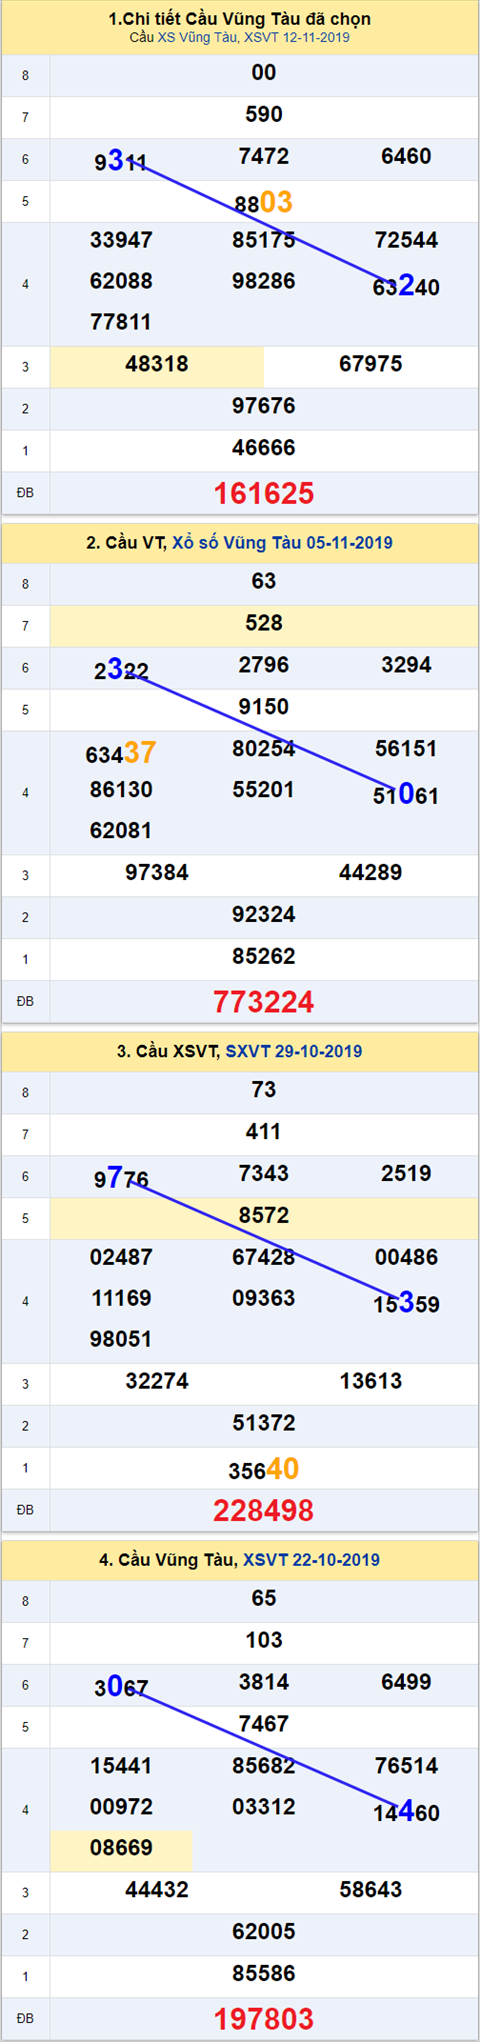Select prize number 411
480x2042 pixels.
point(264,1132)
